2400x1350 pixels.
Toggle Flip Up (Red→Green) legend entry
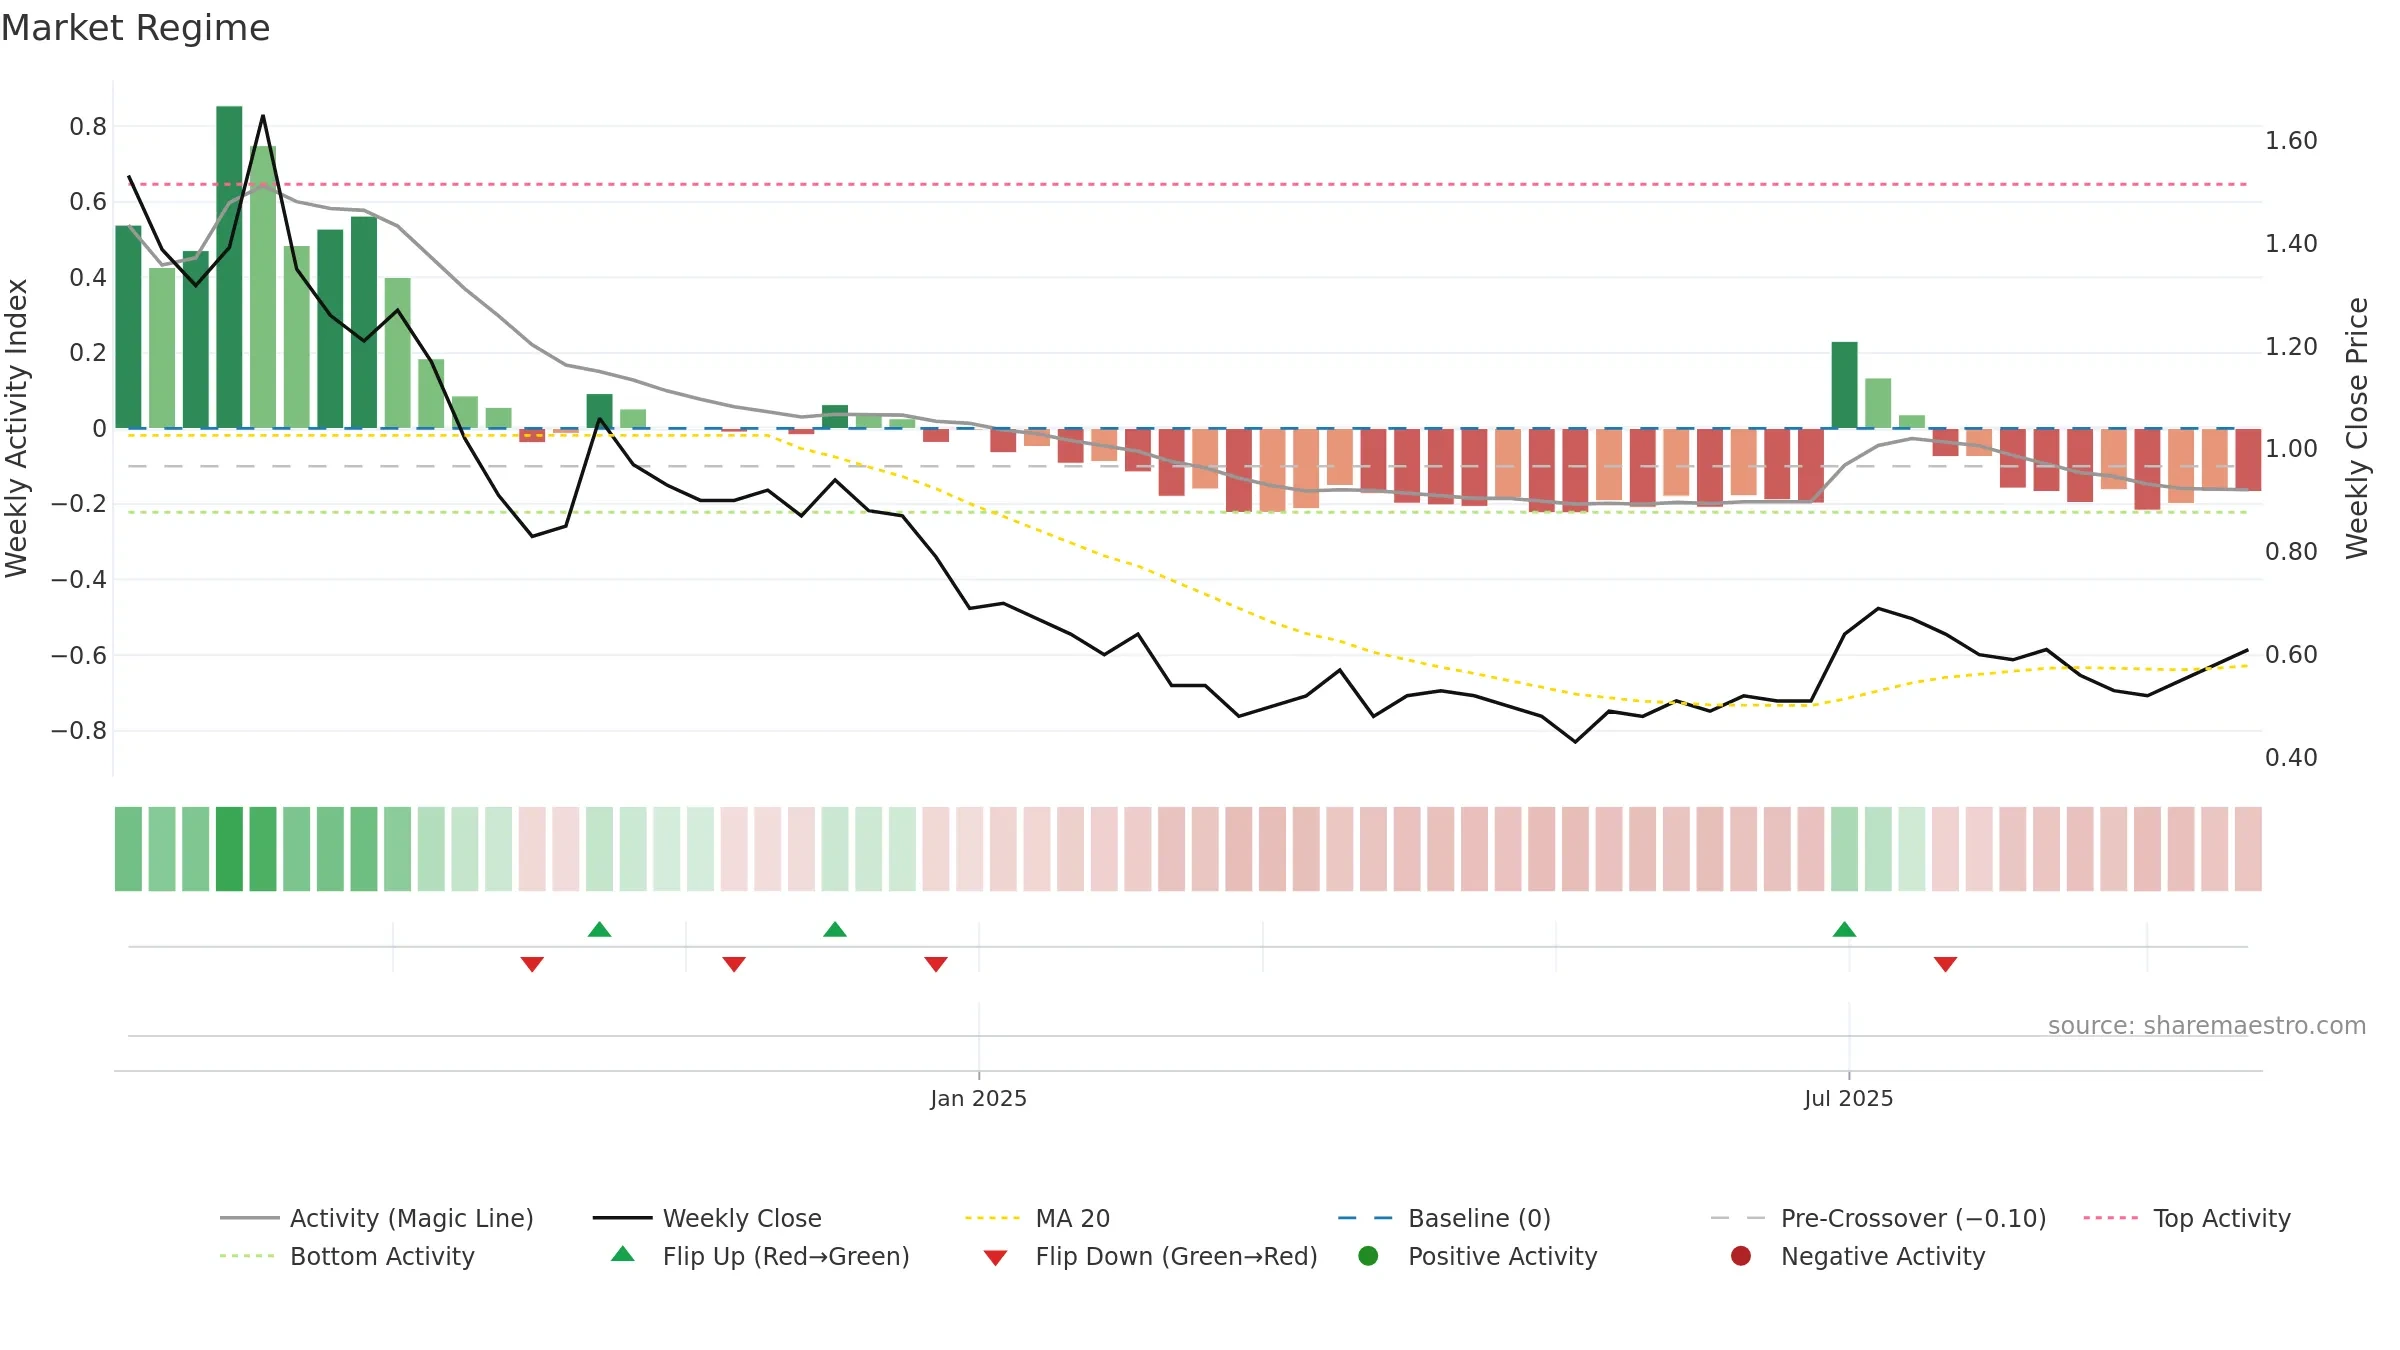tap(760, 1256)
